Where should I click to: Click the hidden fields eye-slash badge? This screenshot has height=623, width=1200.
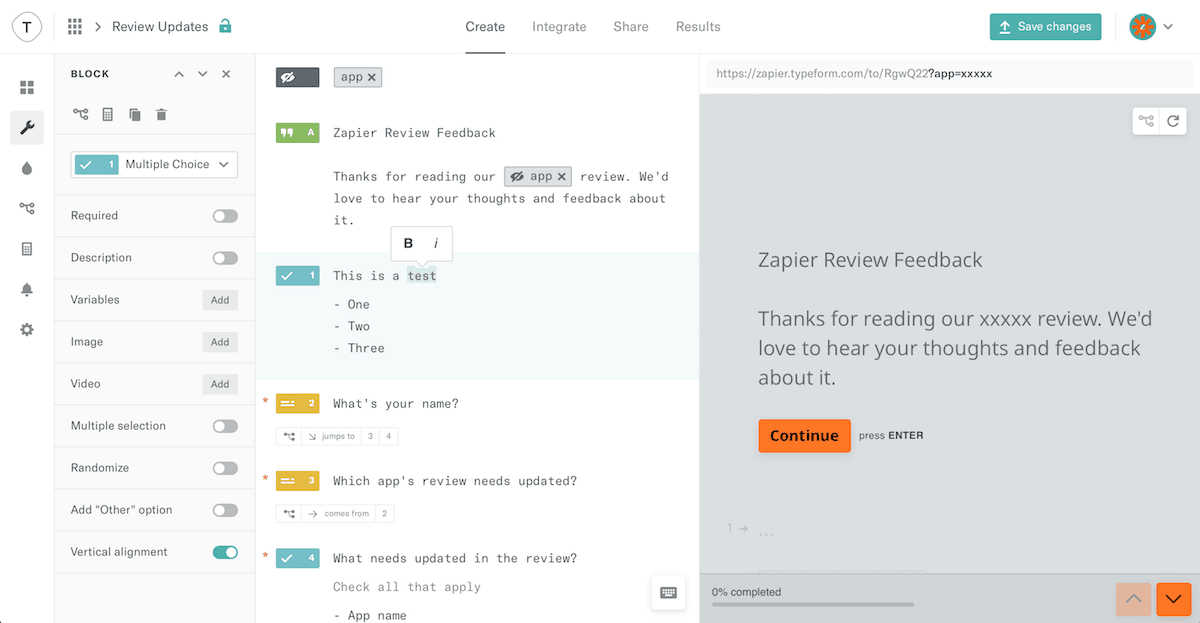click(297, 77)
